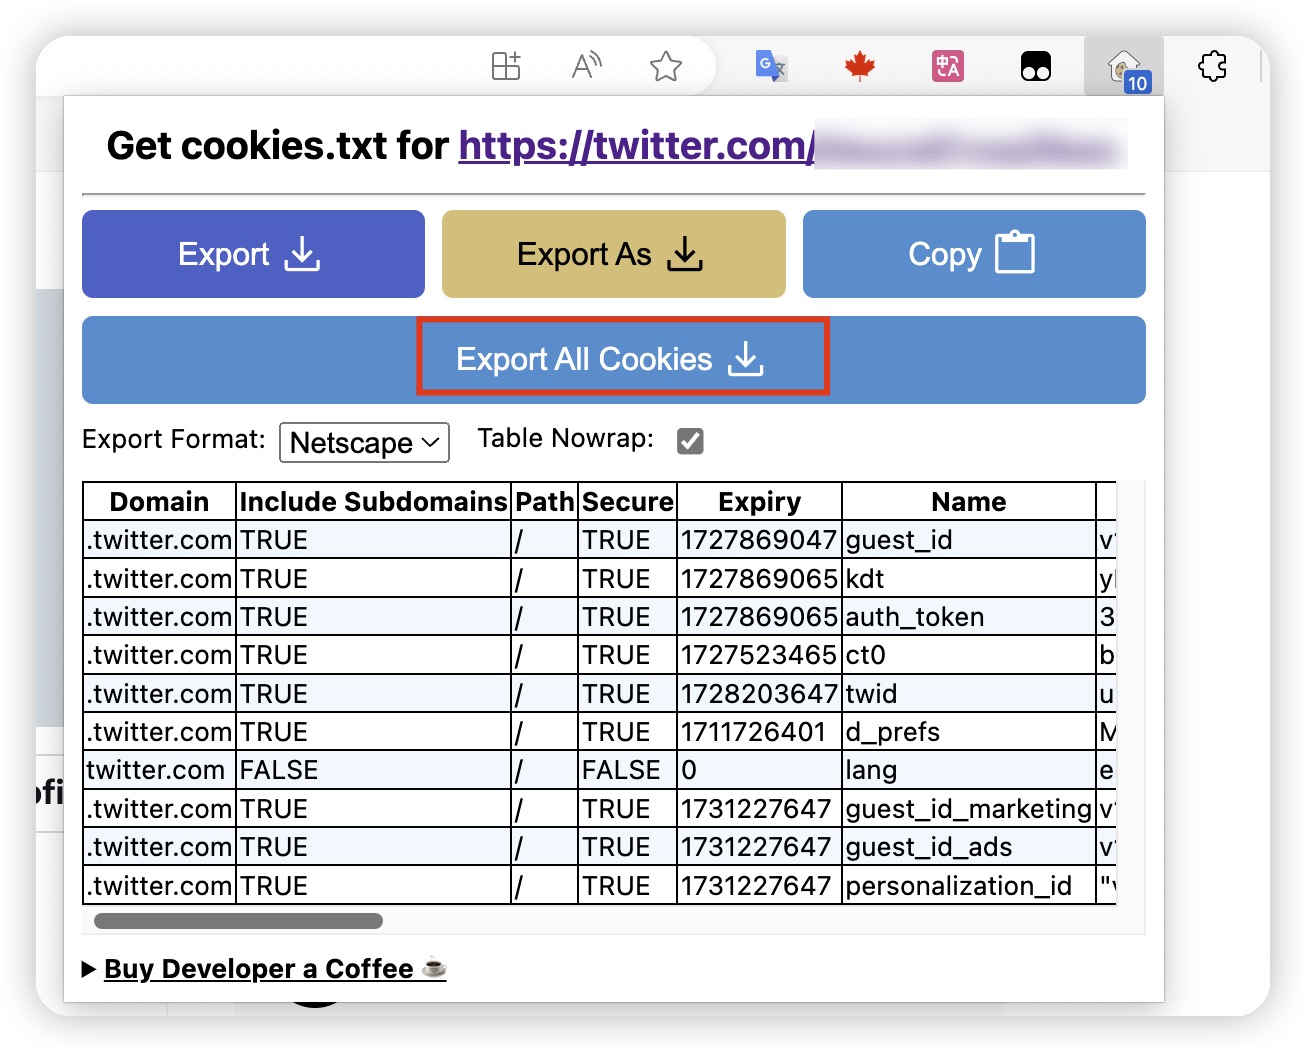
Task: Open the pink translation extension icon
Action: [948, 66]
